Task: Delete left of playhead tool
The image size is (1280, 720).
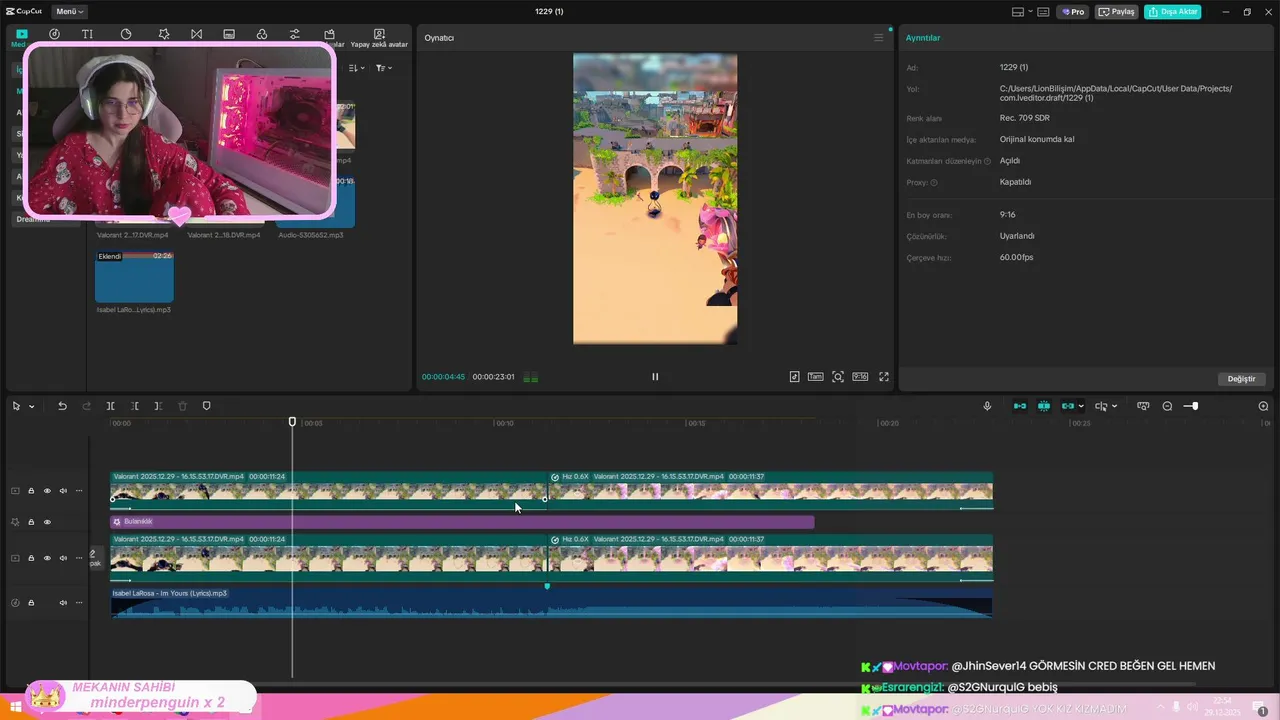Action: (x=135, y=406)
